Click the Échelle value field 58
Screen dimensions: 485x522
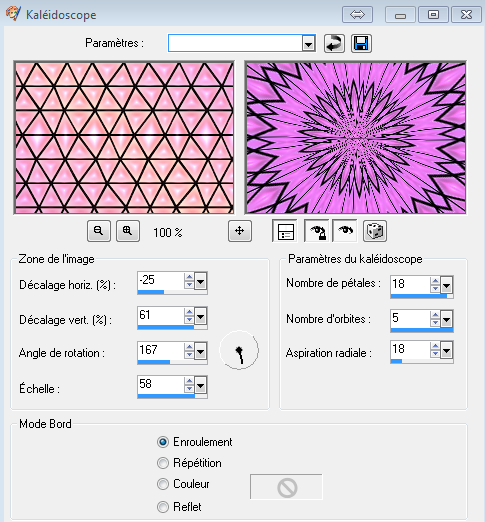[161, 385]
